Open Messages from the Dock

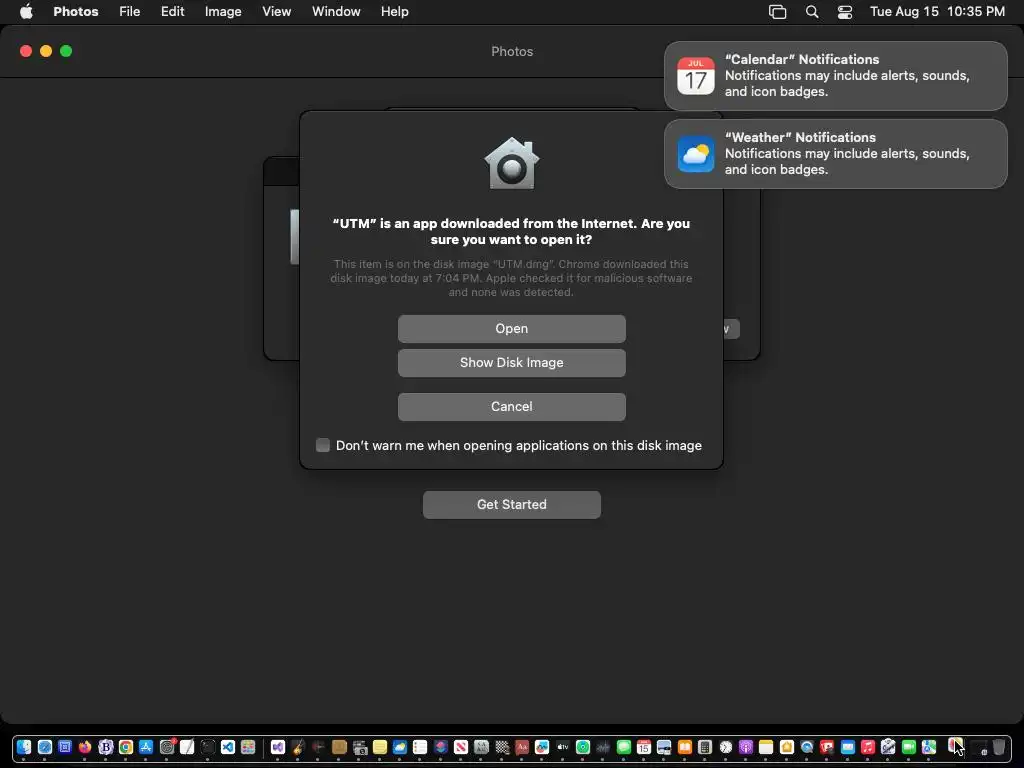click(x=624, y=747)
